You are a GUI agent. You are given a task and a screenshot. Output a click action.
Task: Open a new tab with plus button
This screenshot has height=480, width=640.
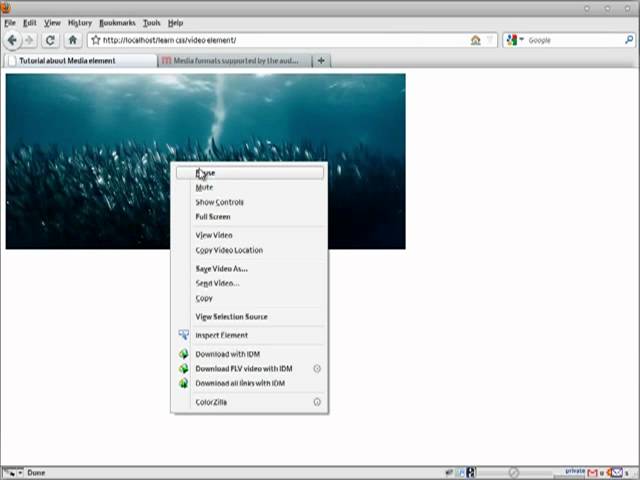321,60
